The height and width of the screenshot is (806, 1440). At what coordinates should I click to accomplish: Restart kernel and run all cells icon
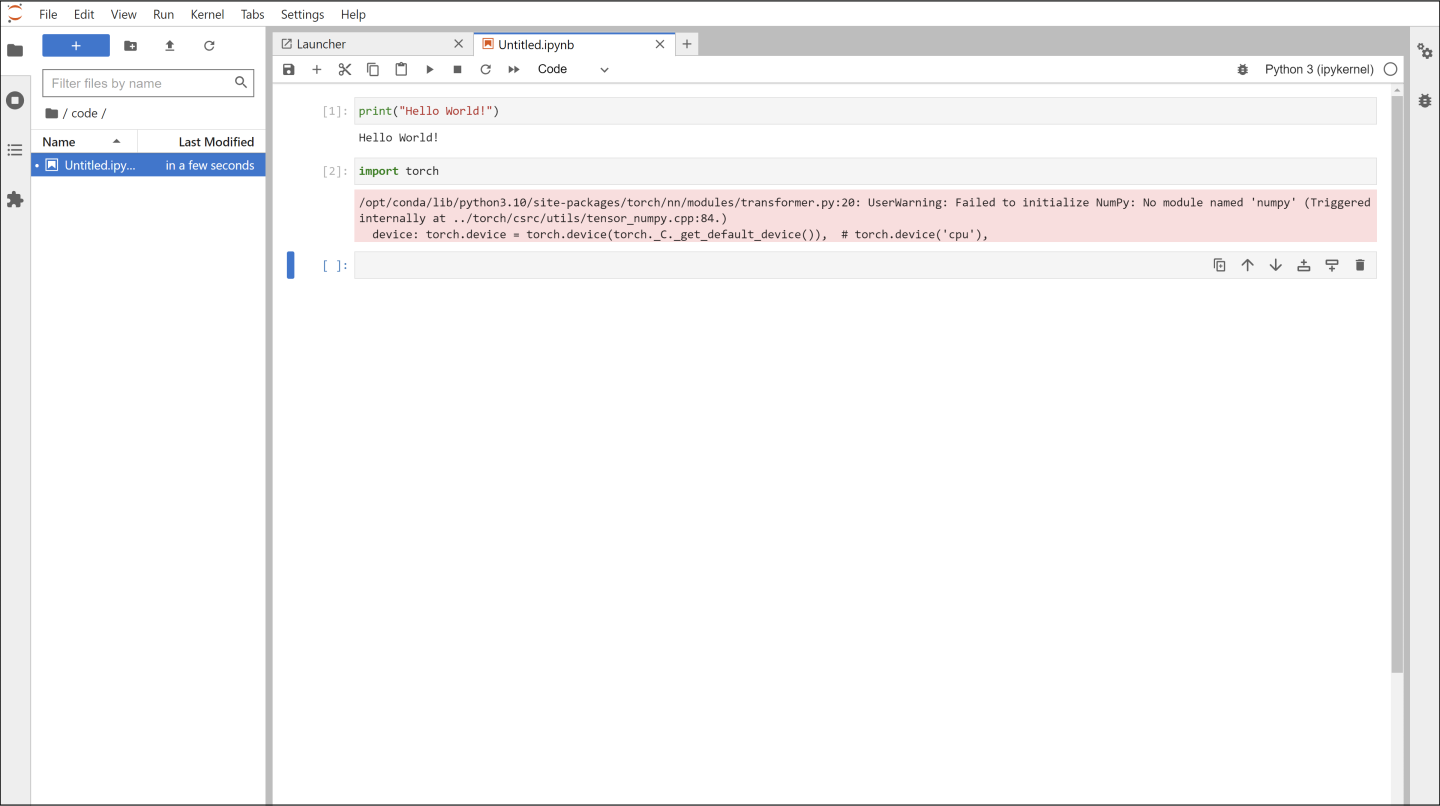point(513,69)
